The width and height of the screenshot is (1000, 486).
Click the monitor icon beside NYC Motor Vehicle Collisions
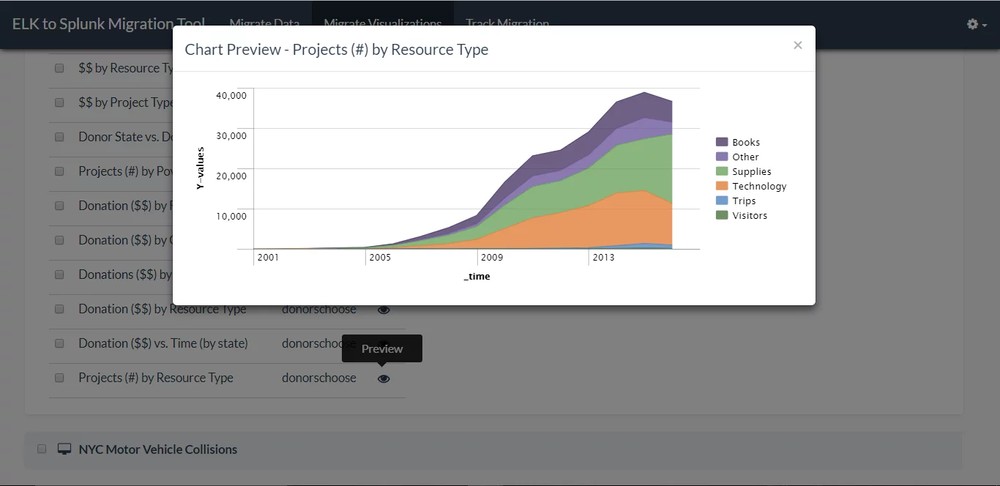[64, 450]
